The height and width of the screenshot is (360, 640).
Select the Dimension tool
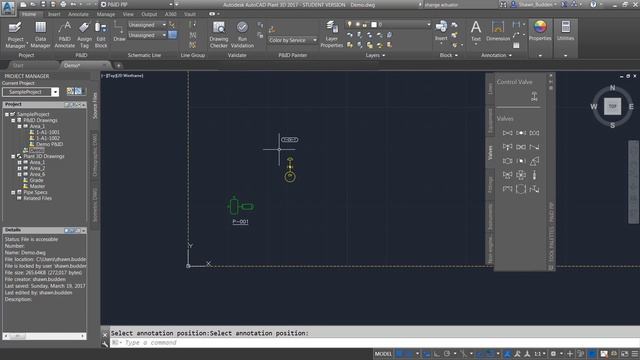click(x=498, y=31)
